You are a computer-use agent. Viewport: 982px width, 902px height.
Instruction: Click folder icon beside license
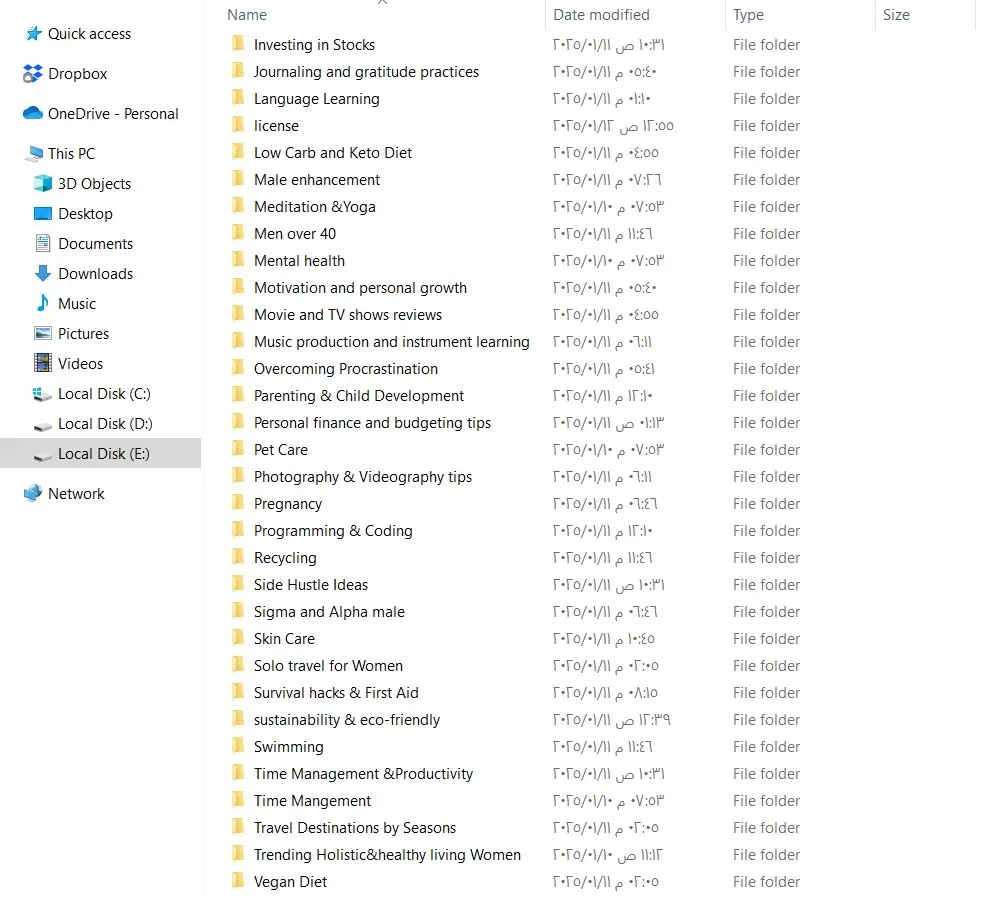click(x=238, y=125)
